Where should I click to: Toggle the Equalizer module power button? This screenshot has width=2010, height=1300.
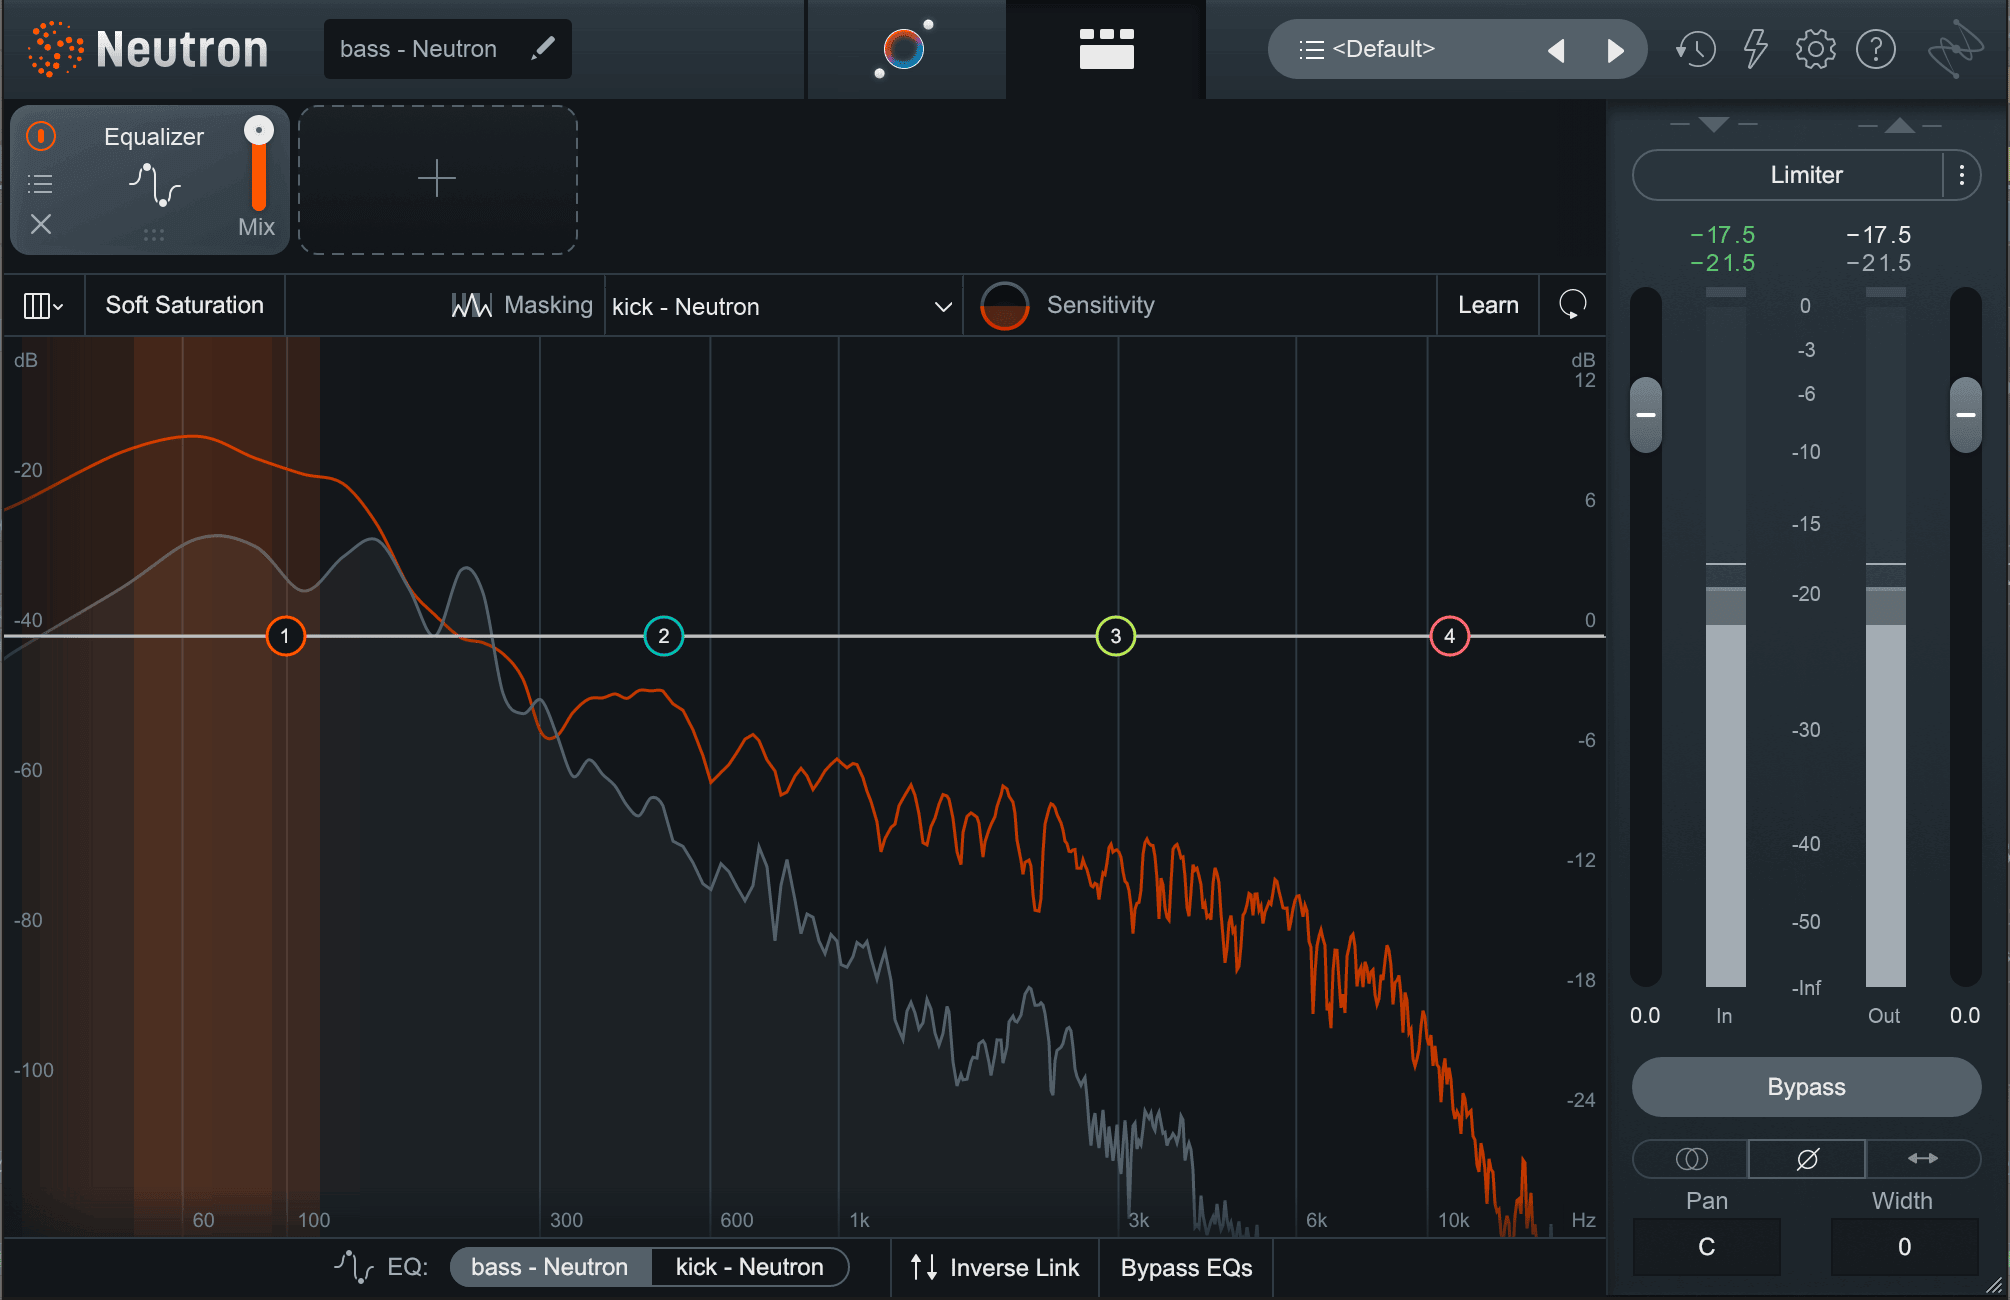point(41,136)
